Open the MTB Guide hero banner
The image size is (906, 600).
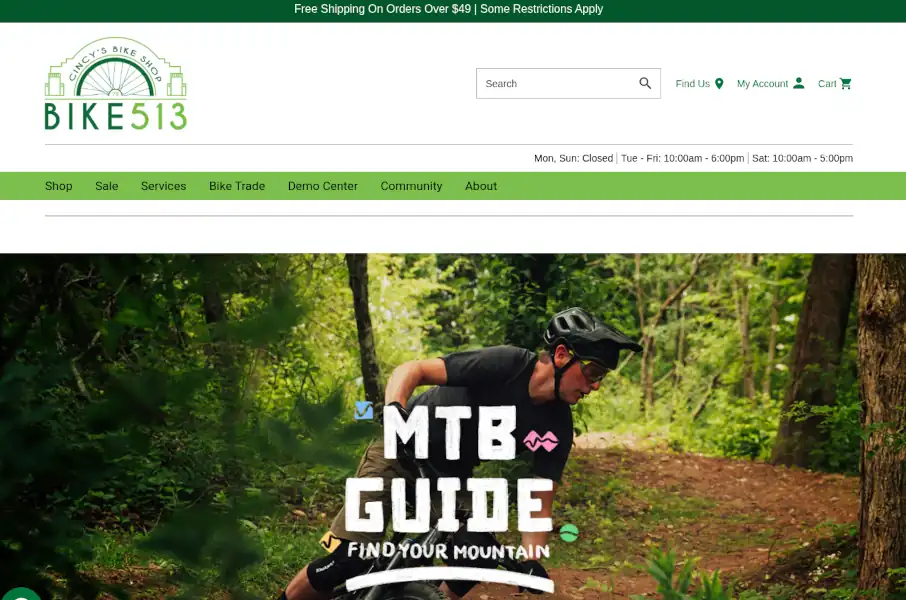453,427
